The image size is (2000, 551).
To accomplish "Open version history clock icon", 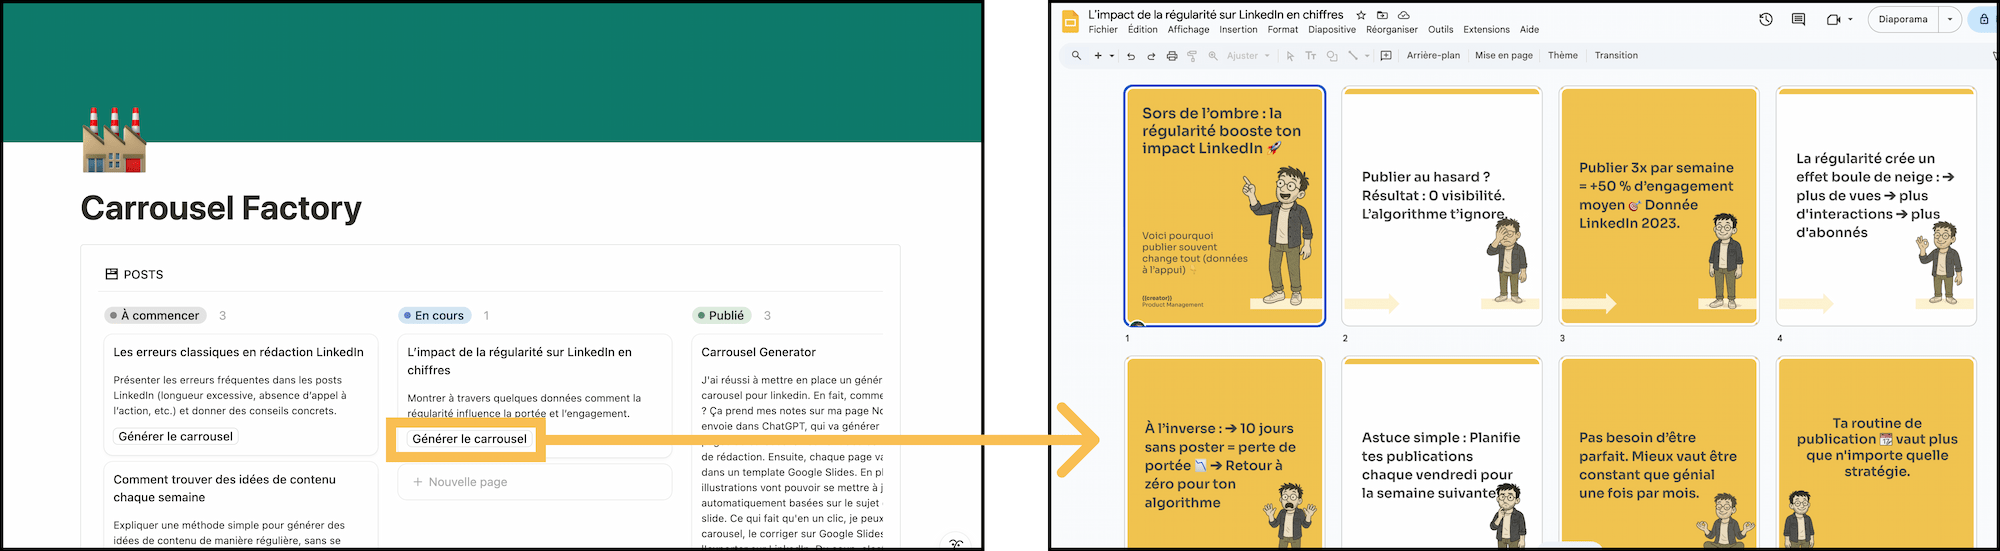I will tap(1766, 19).
